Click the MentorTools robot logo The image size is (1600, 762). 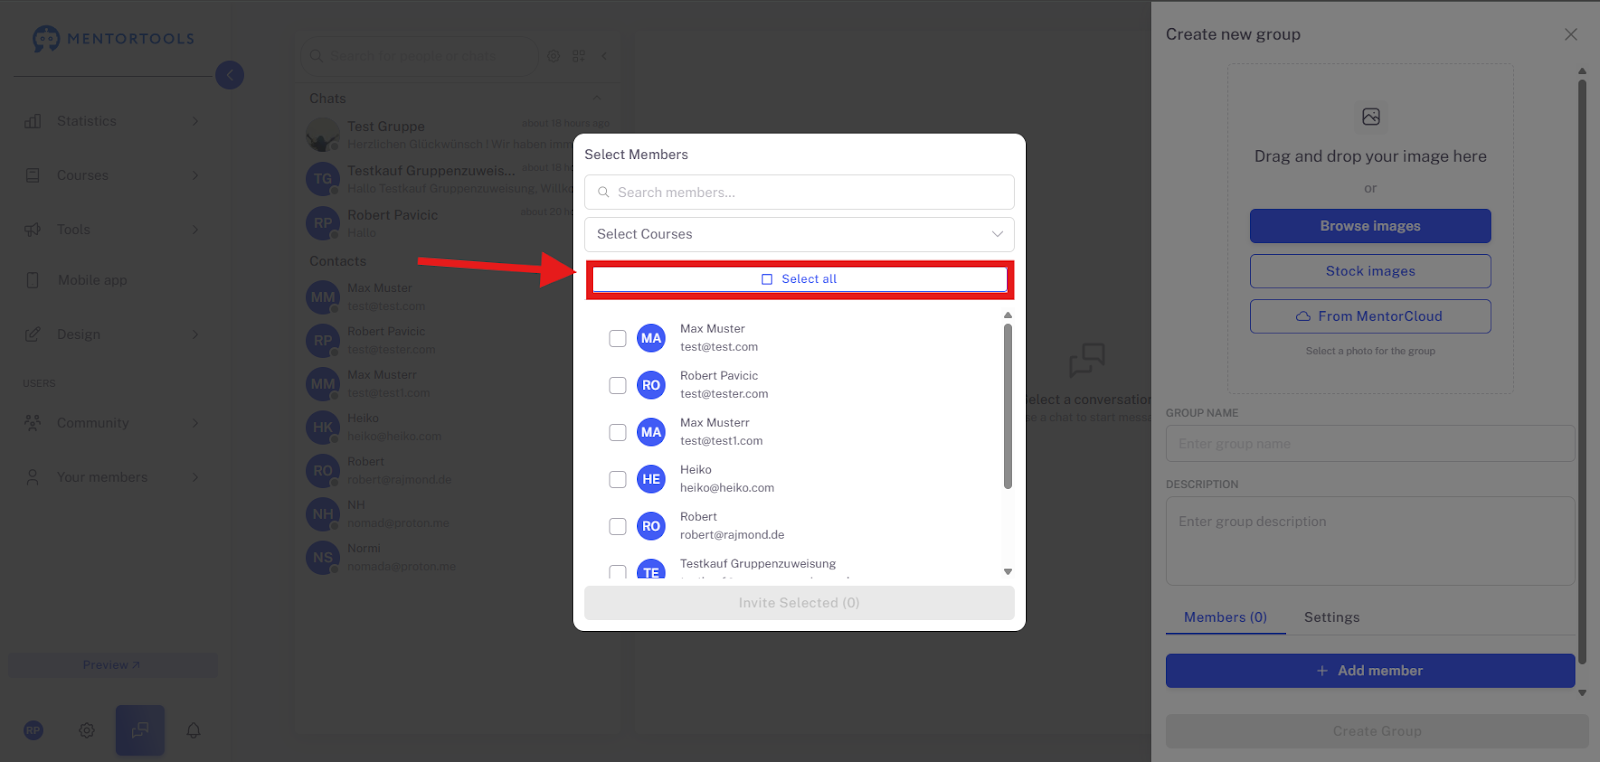point(46,39)
